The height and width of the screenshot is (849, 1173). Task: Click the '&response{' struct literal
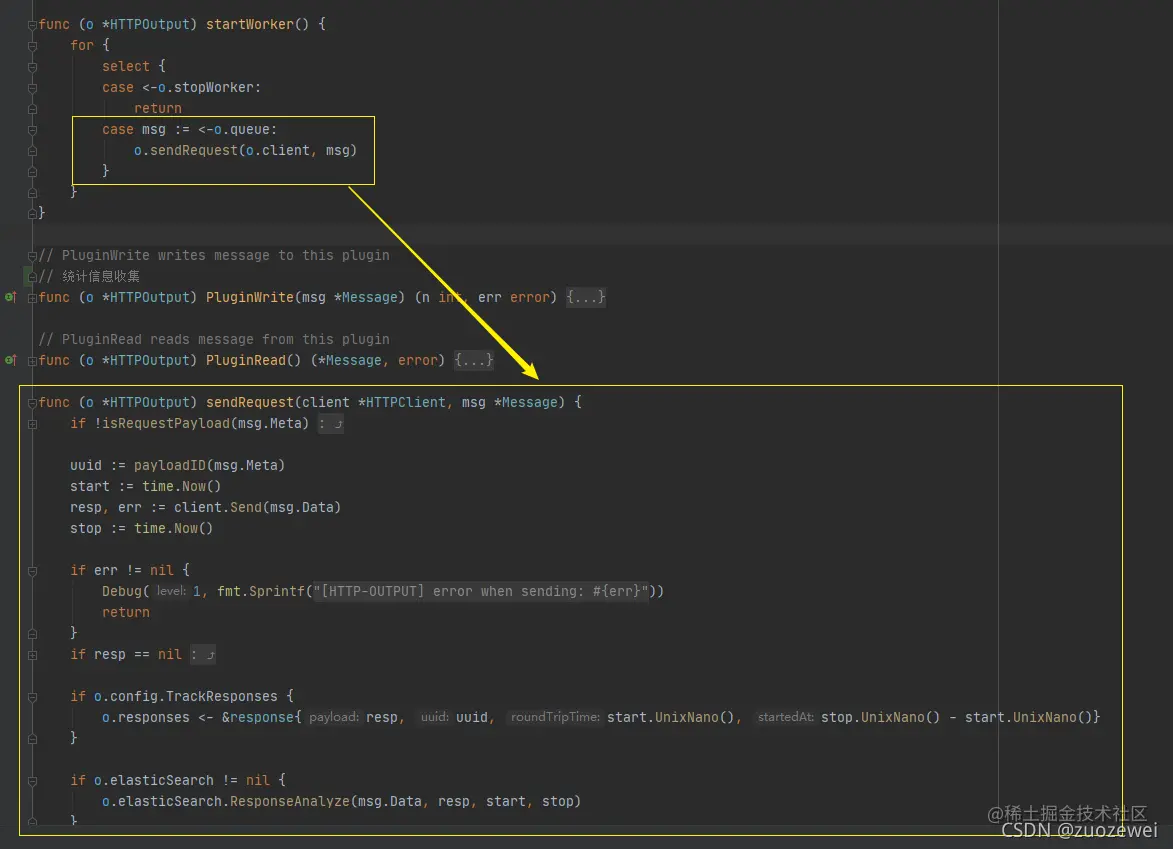[x=261, y=717]
